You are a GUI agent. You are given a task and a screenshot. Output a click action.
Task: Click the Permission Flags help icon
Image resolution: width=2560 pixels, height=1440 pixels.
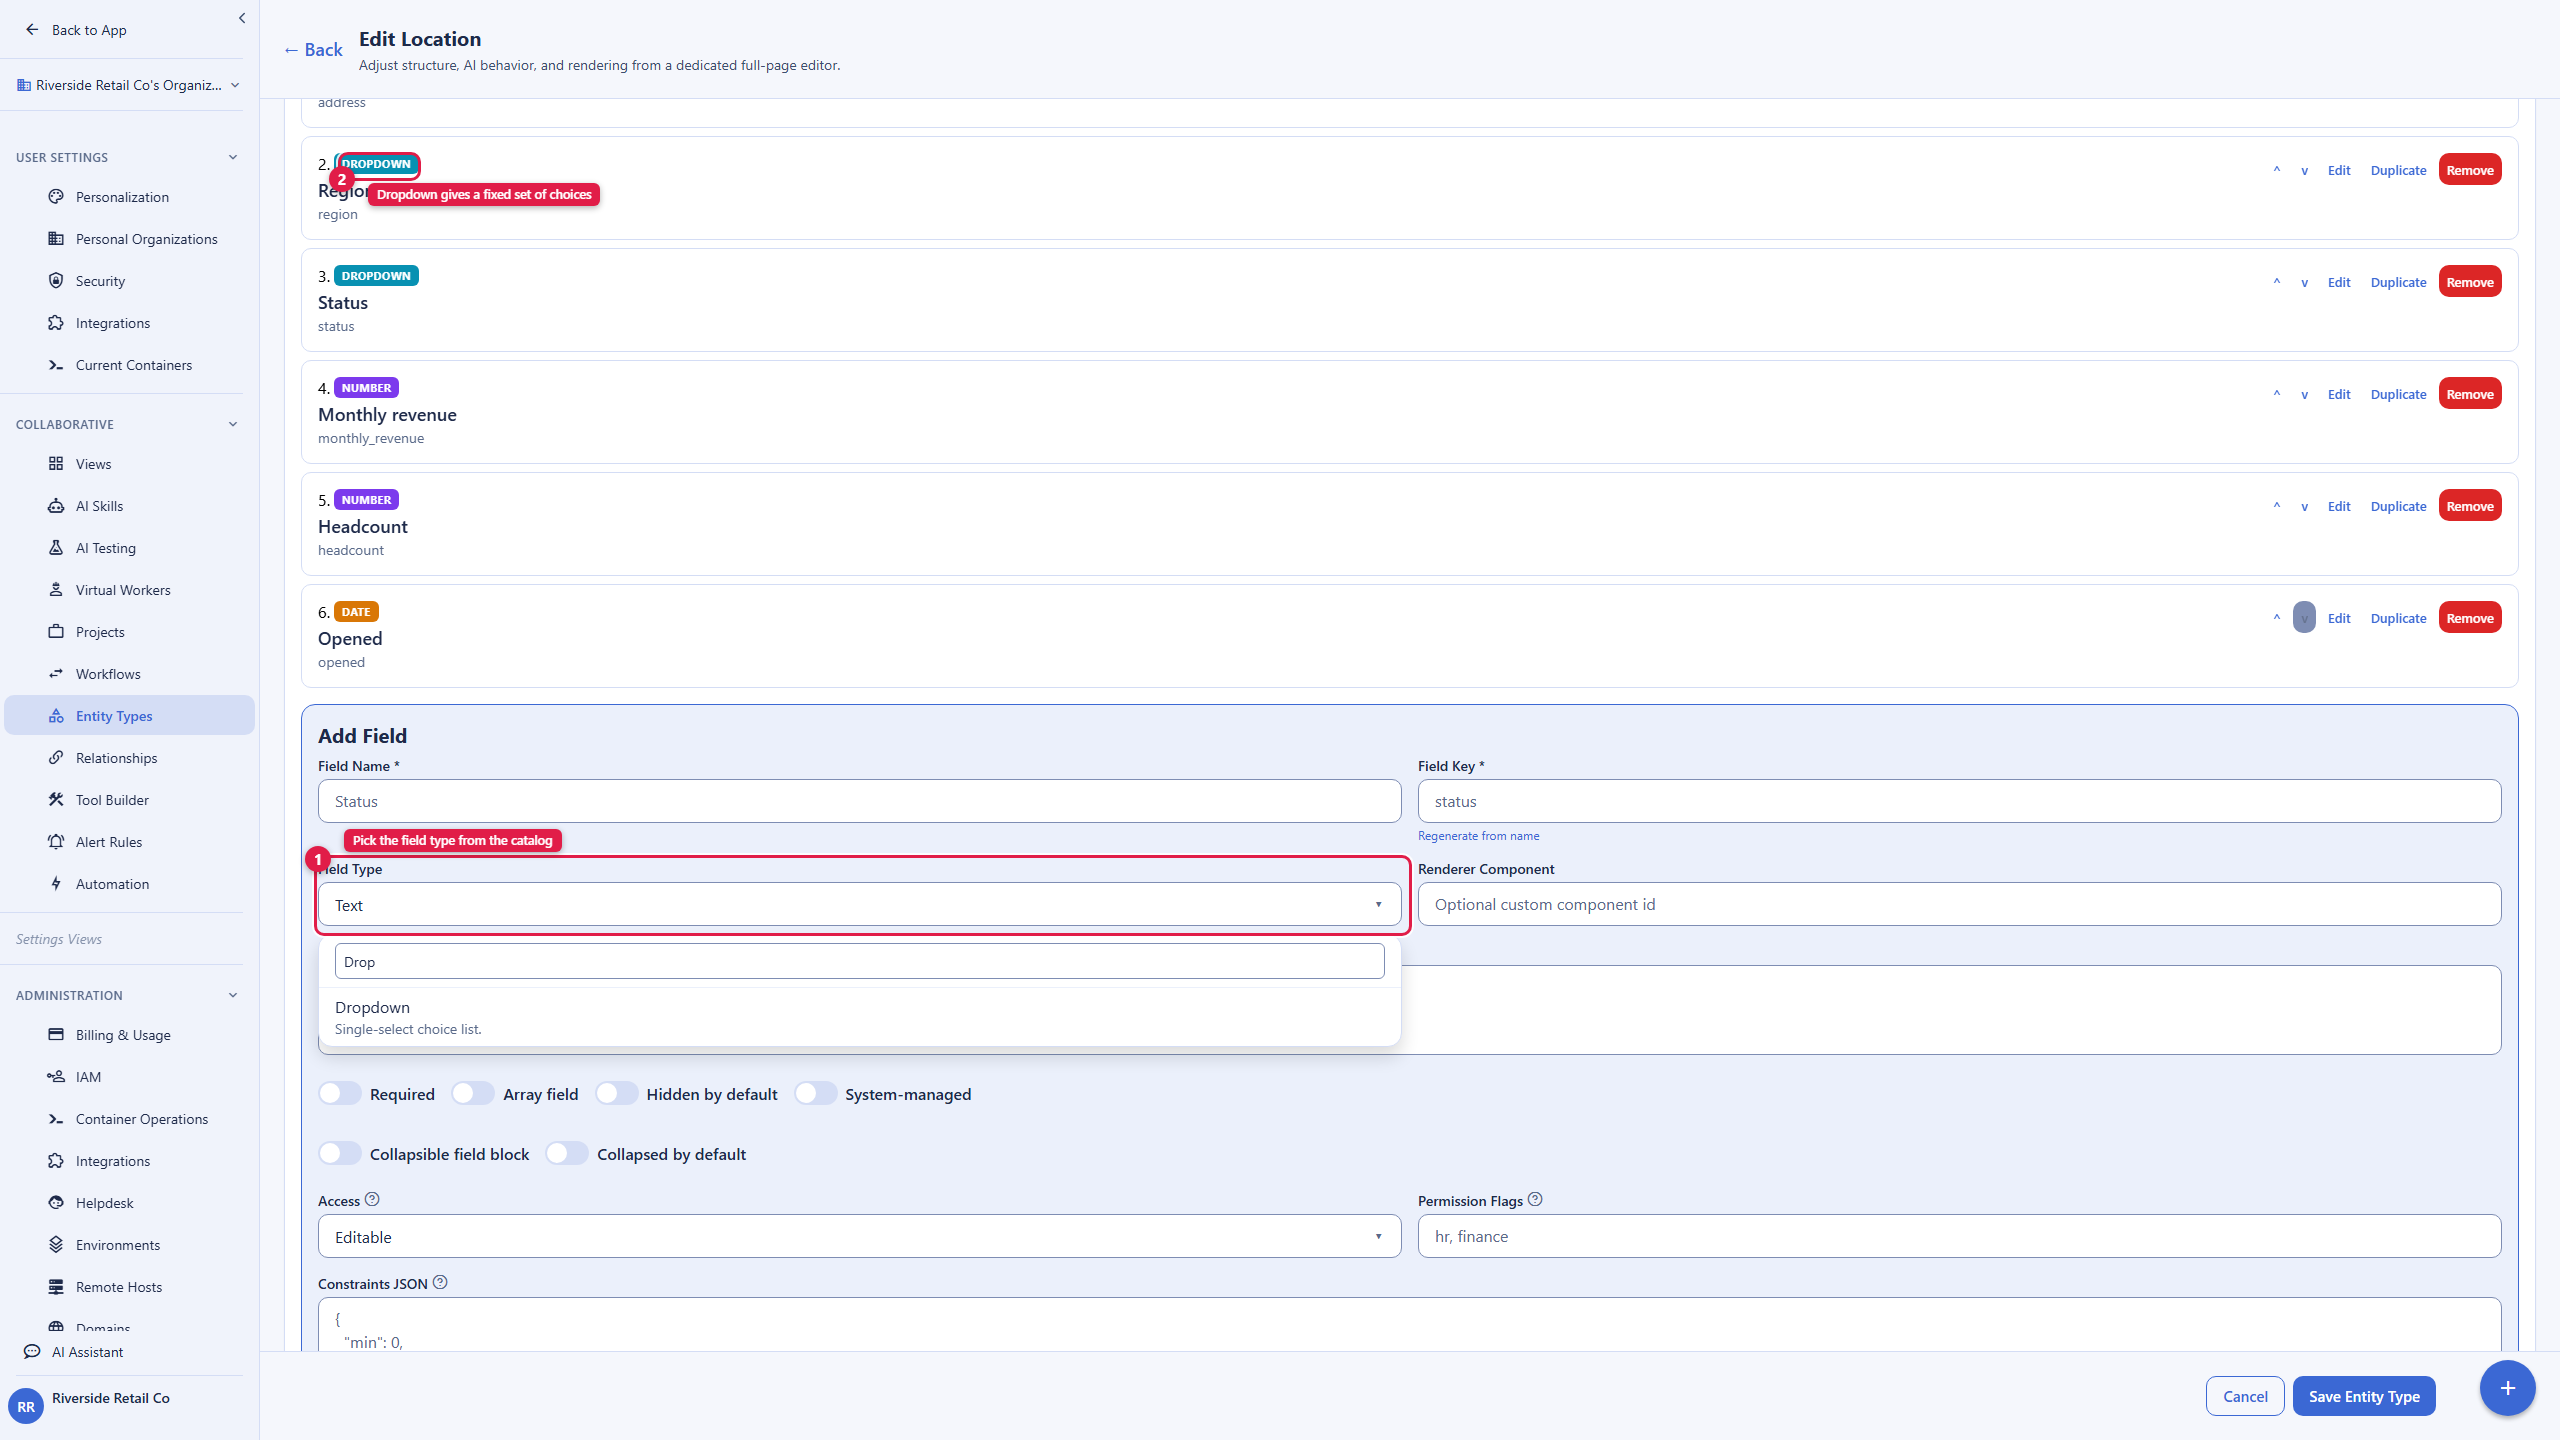pos(1535,1199)
